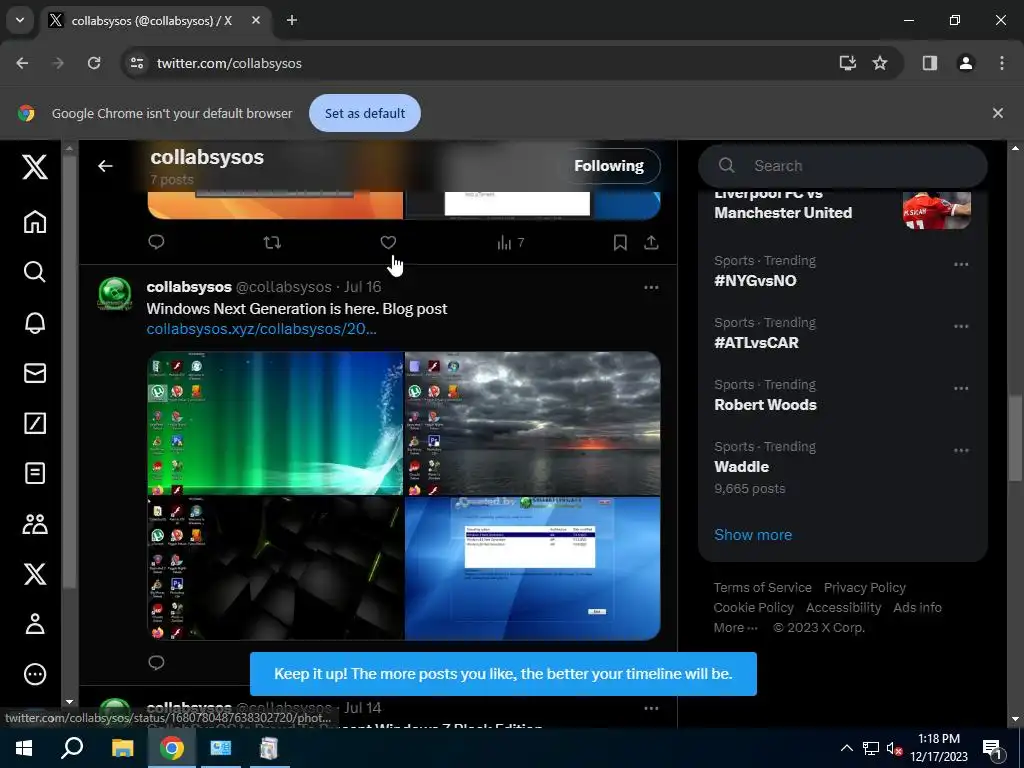
Task: Open more options for Jul 16 post
Action: [651, 287]
